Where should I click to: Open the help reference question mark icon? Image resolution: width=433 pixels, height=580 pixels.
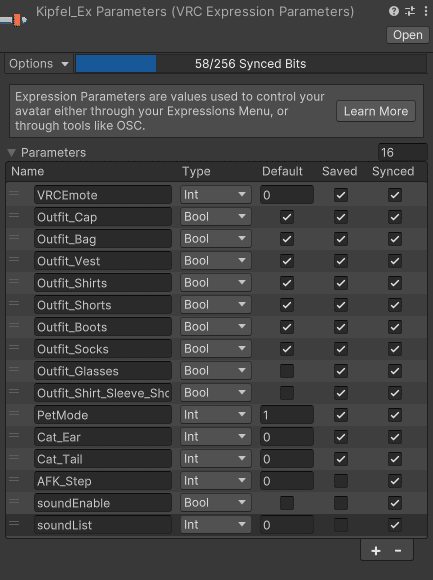coord(394,11)
